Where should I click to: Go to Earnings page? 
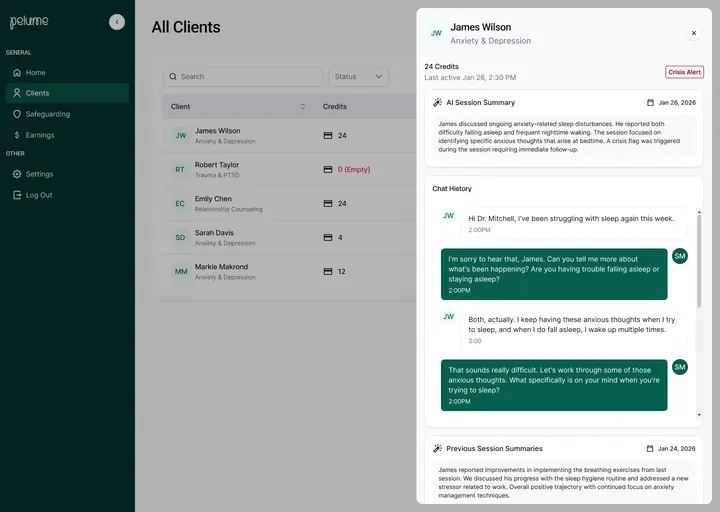68,135
